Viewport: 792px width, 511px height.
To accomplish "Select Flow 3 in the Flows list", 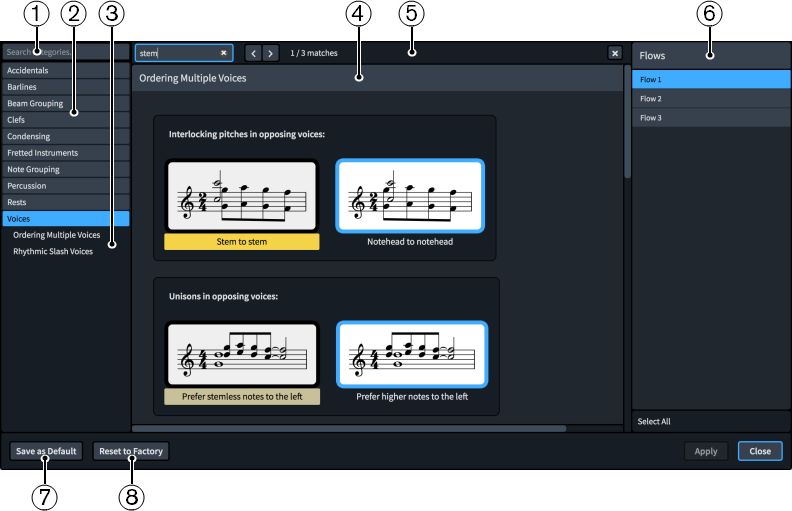I will pos(711,118).
